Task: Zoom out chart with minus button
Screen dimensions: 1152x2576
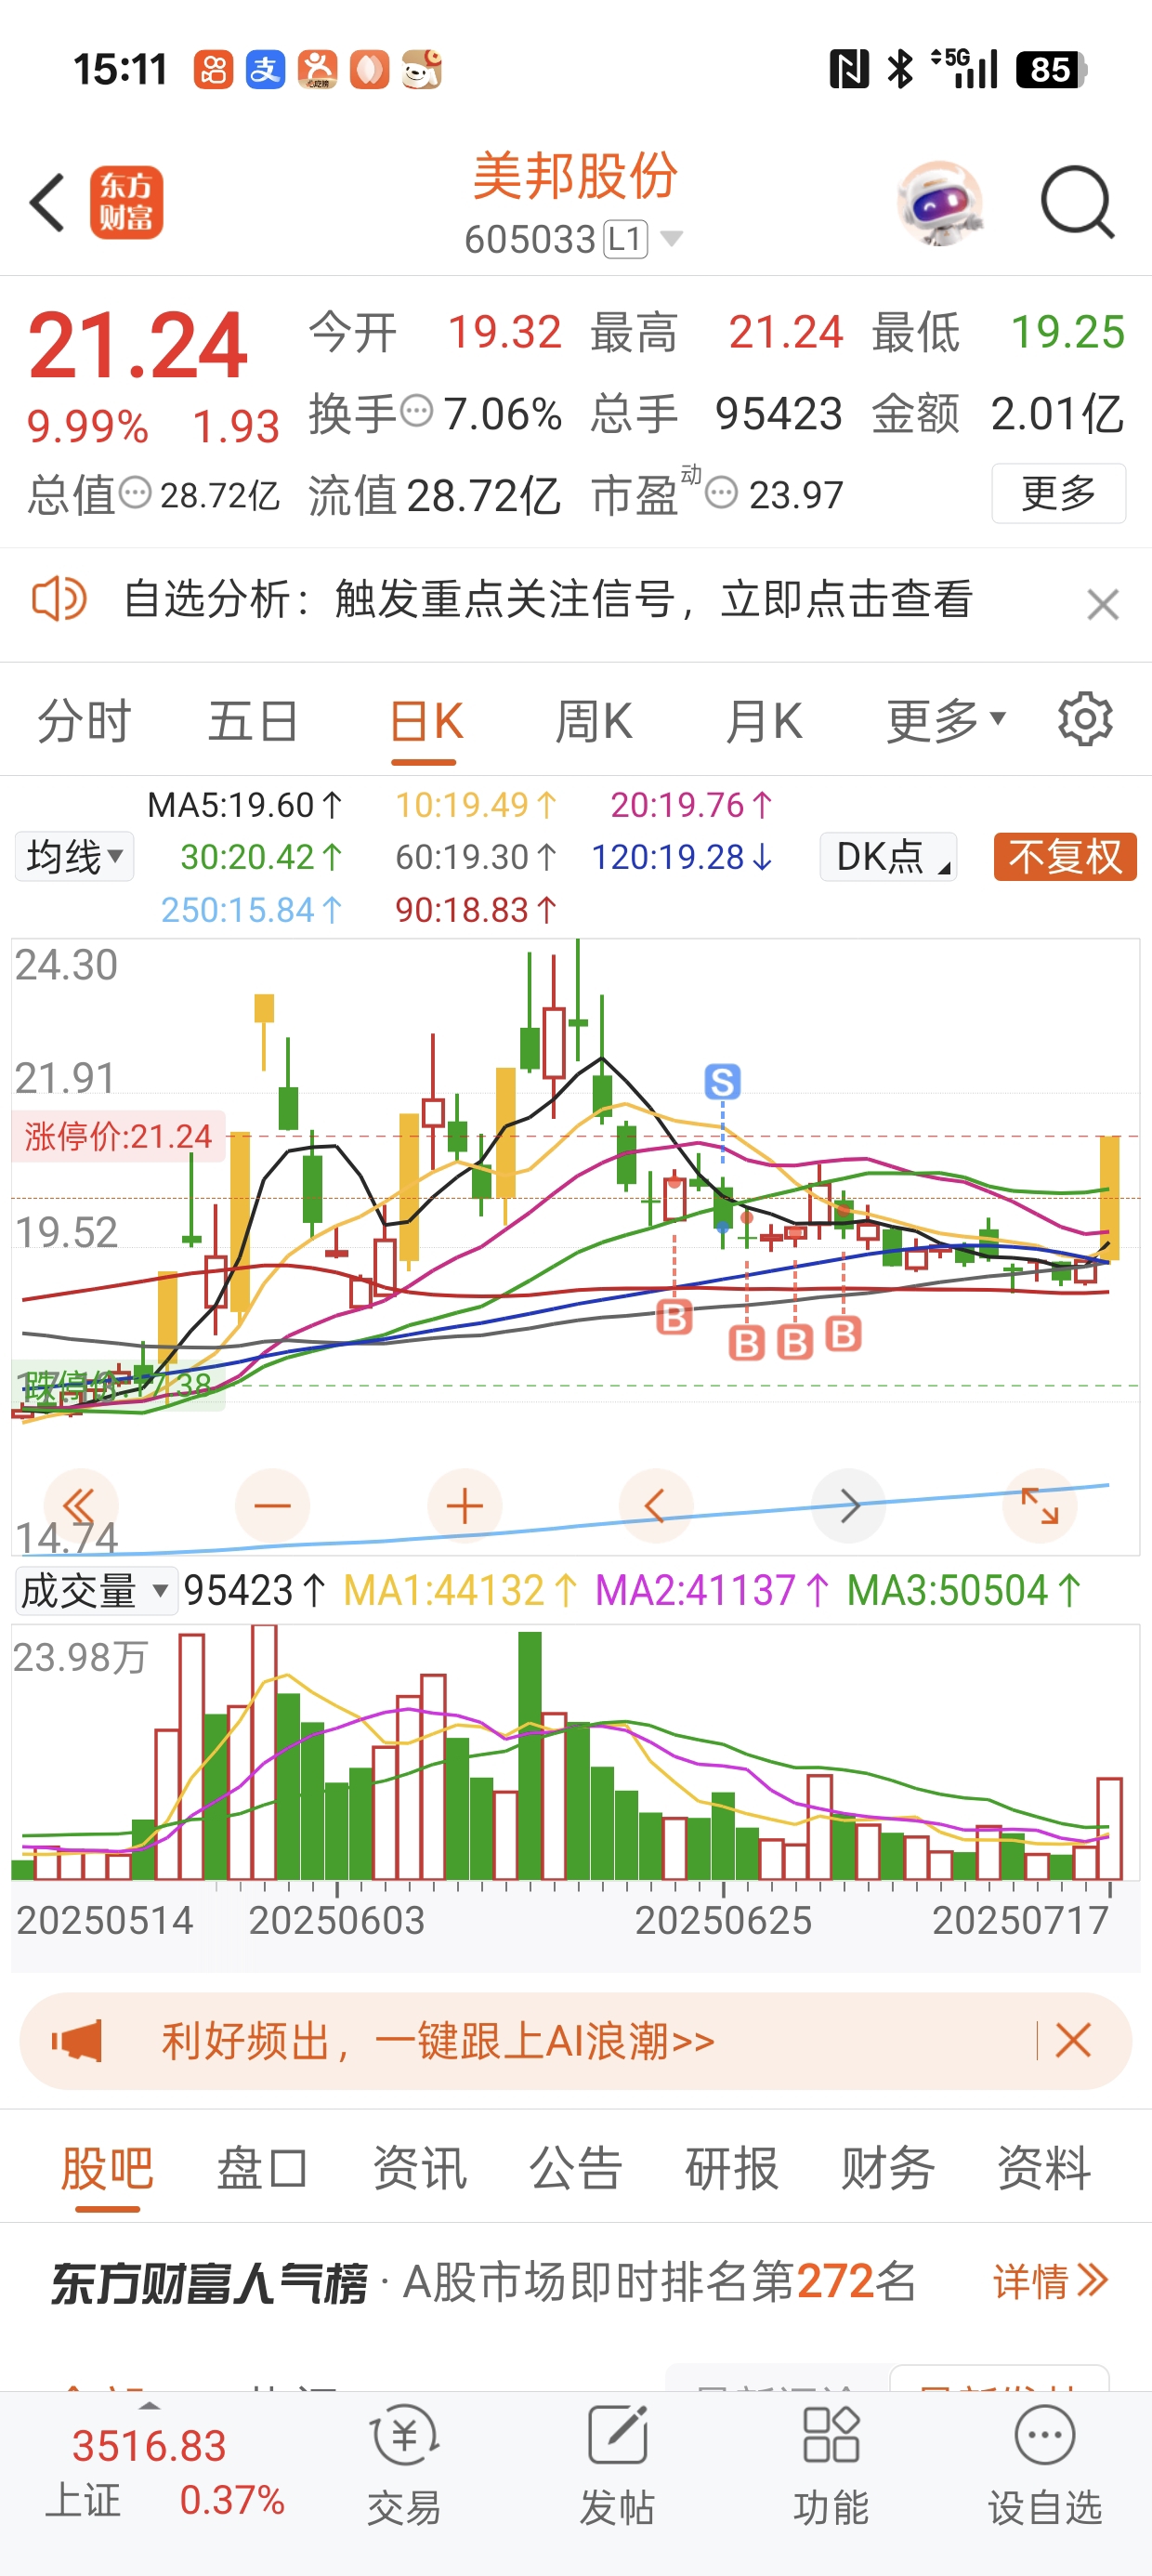Action: (x=272, y=1506)
